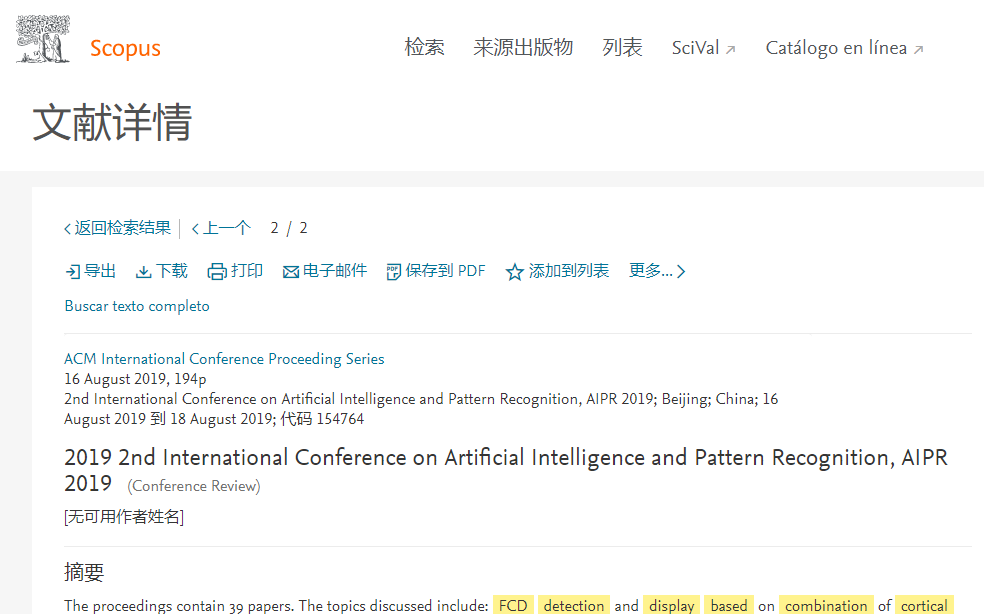
Task: Open the SciVal external link
Action: [x=703, y=48]
